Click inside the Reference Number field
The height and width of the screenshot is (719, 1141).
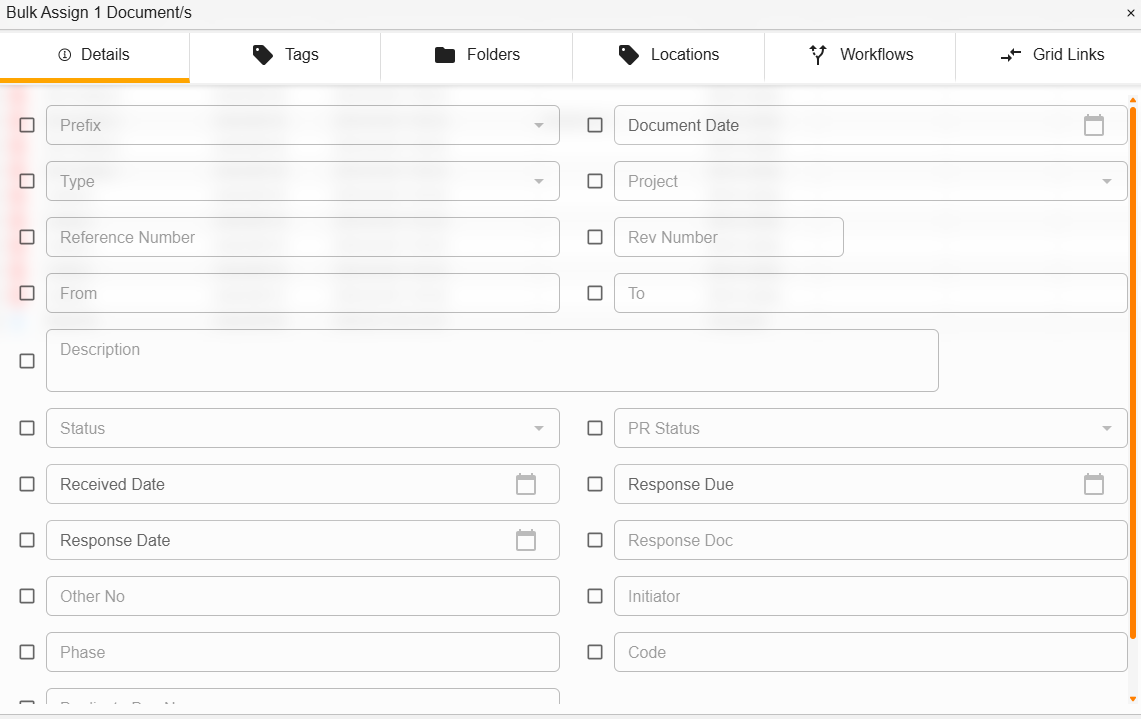(x=300, y=237)
